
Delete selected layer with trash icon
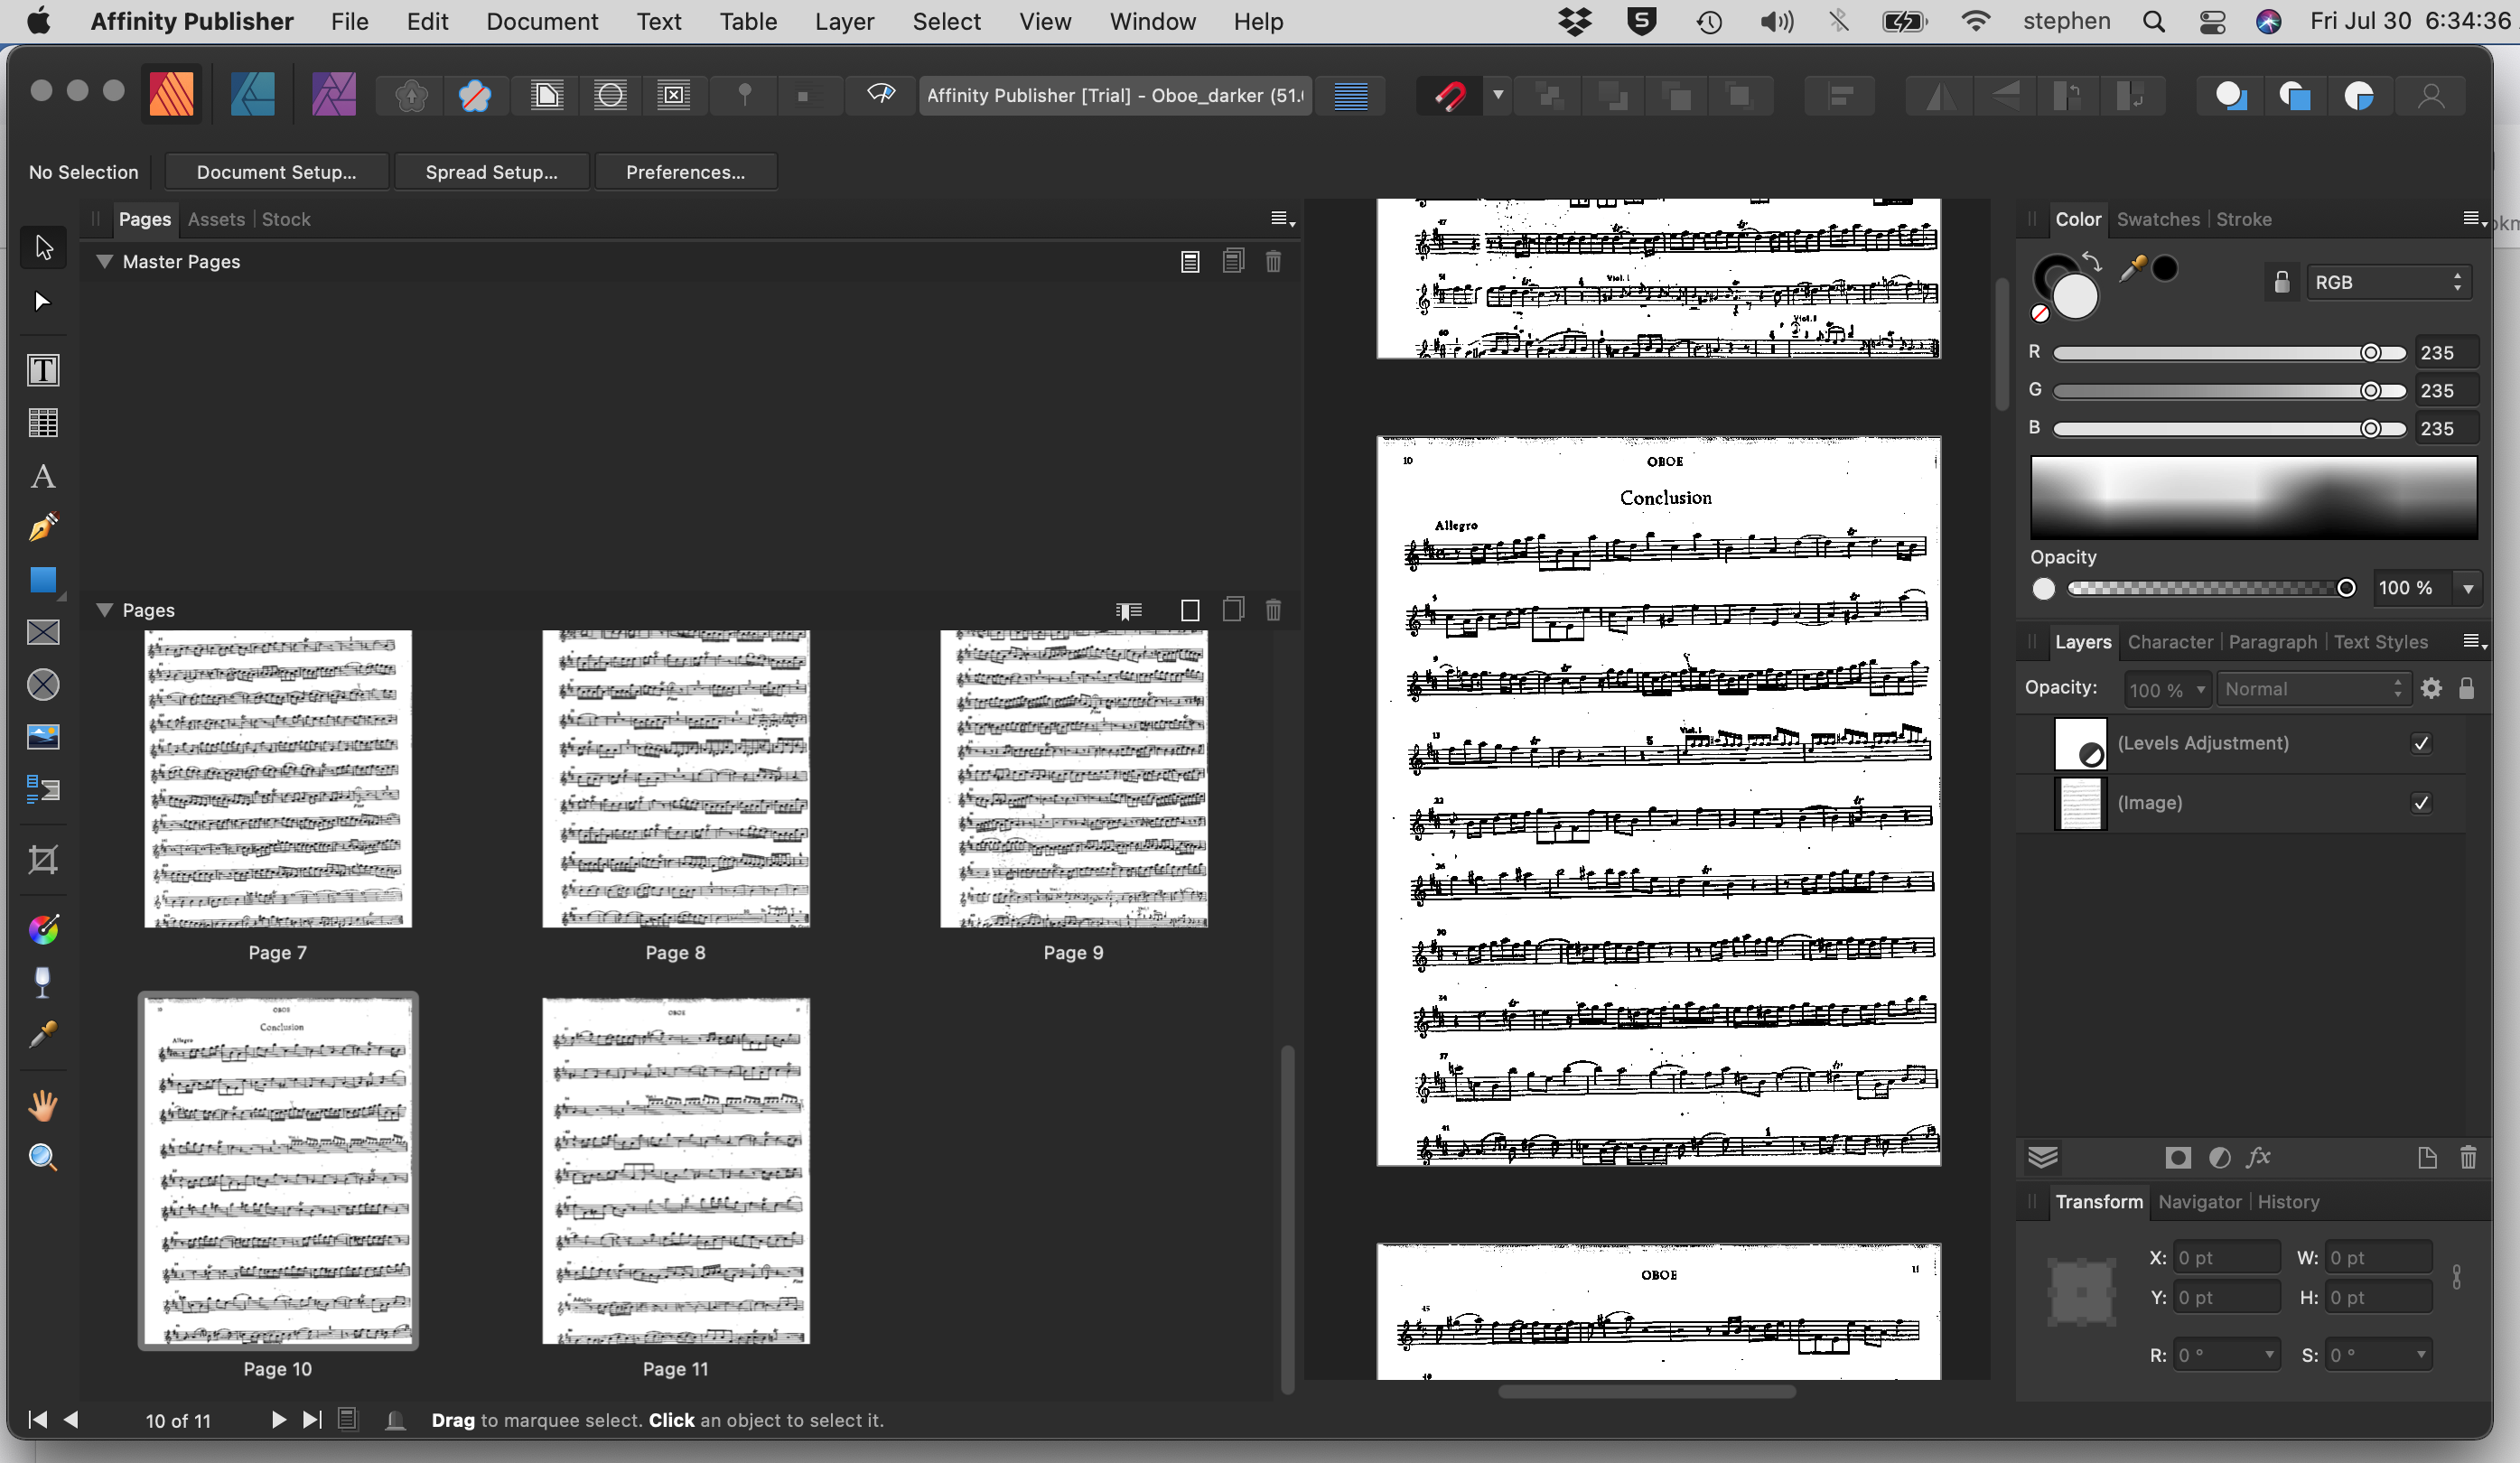click(x=2468, y=1158)
